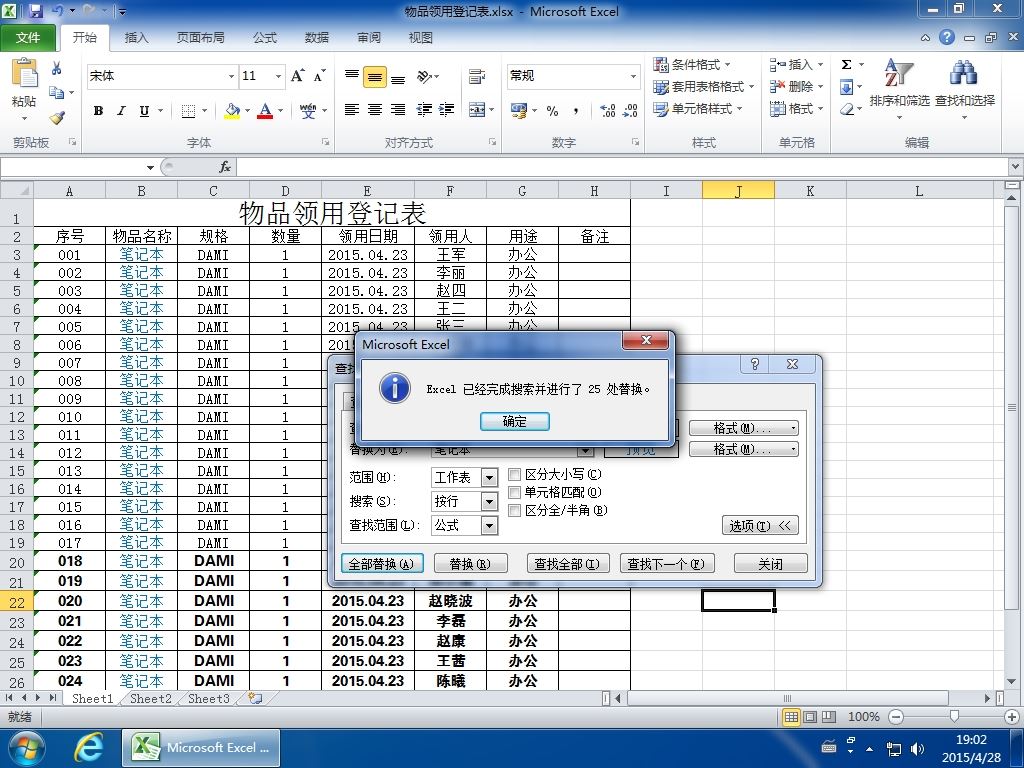Click the Bottom Align icon
Image resolution: width=1024 pixels, height=768 pixels.
(x=398, y=77)
